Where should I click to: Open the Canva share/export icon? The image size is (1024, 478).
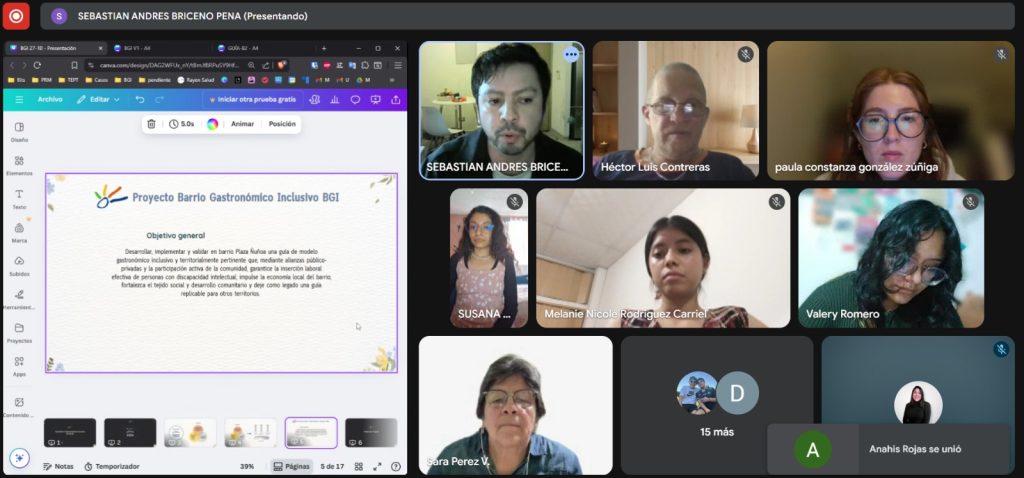tap(396, 99)
